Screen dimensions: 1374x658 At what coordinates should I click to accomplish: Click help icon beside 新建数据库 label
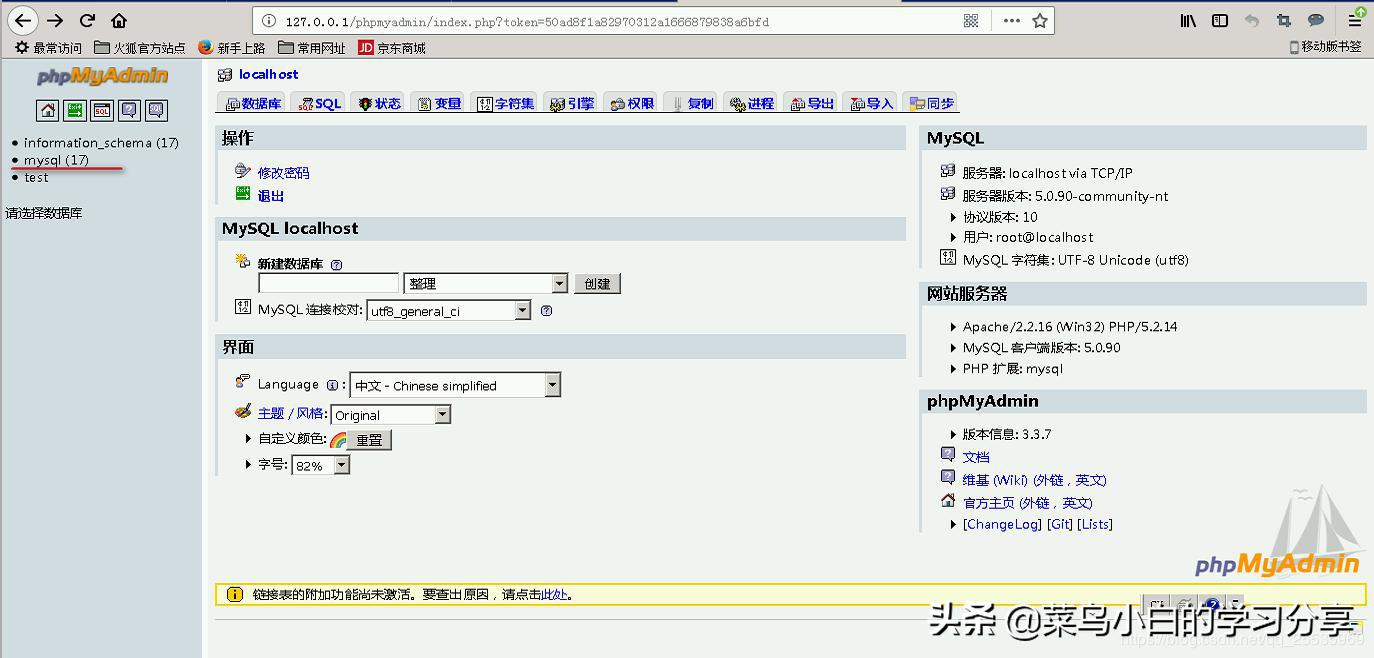[336, 265]
